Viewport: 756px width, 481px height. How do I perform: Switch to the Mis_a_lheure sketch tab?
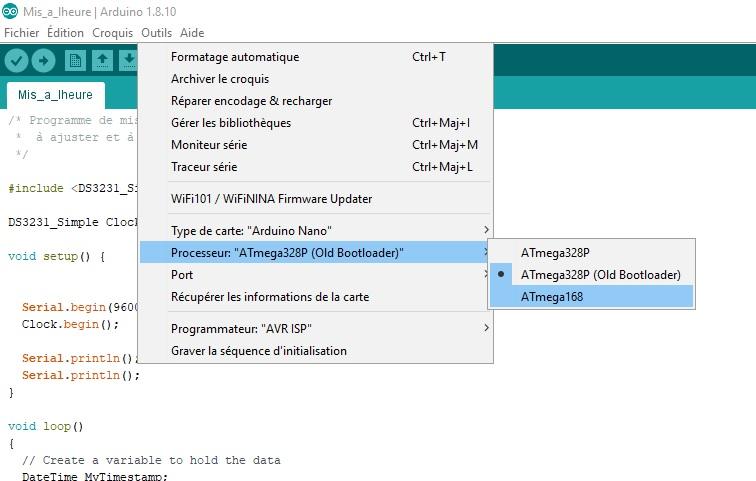(55, 95)
